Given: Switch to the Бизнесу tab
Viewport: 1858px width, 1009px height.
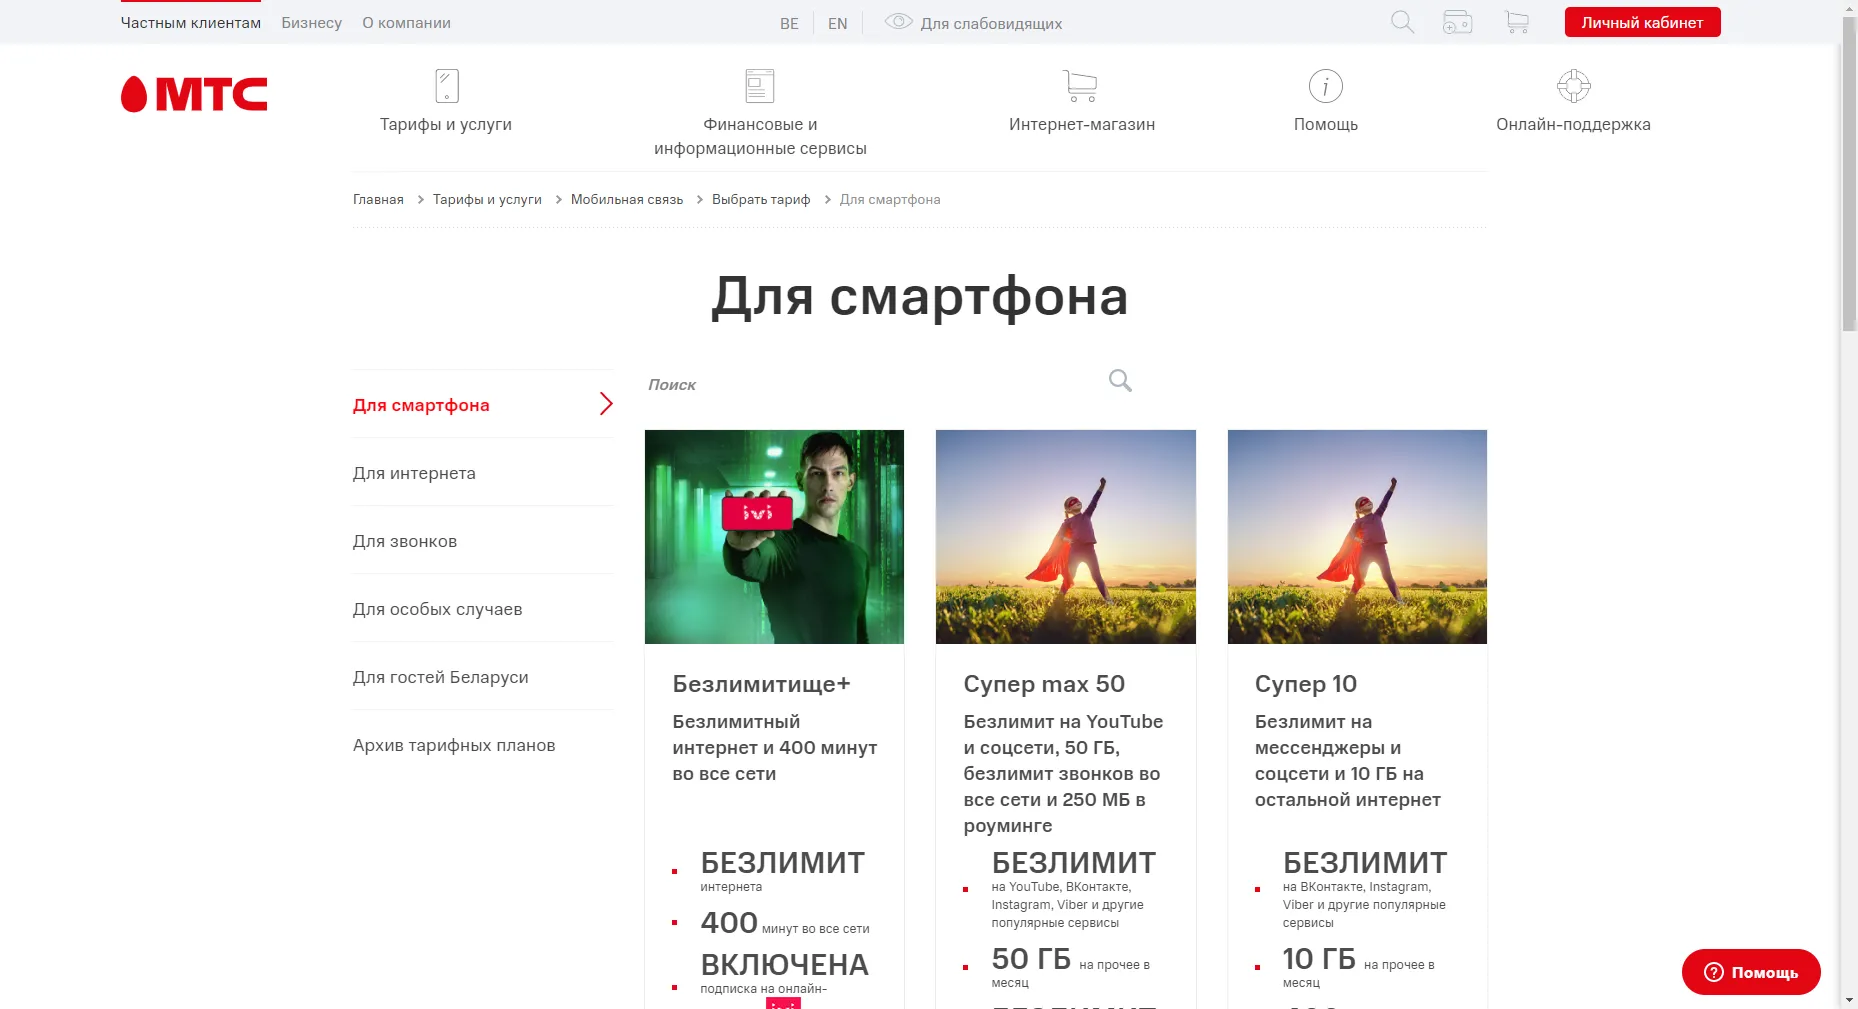Looking at the screenshot, I should 312,23.
